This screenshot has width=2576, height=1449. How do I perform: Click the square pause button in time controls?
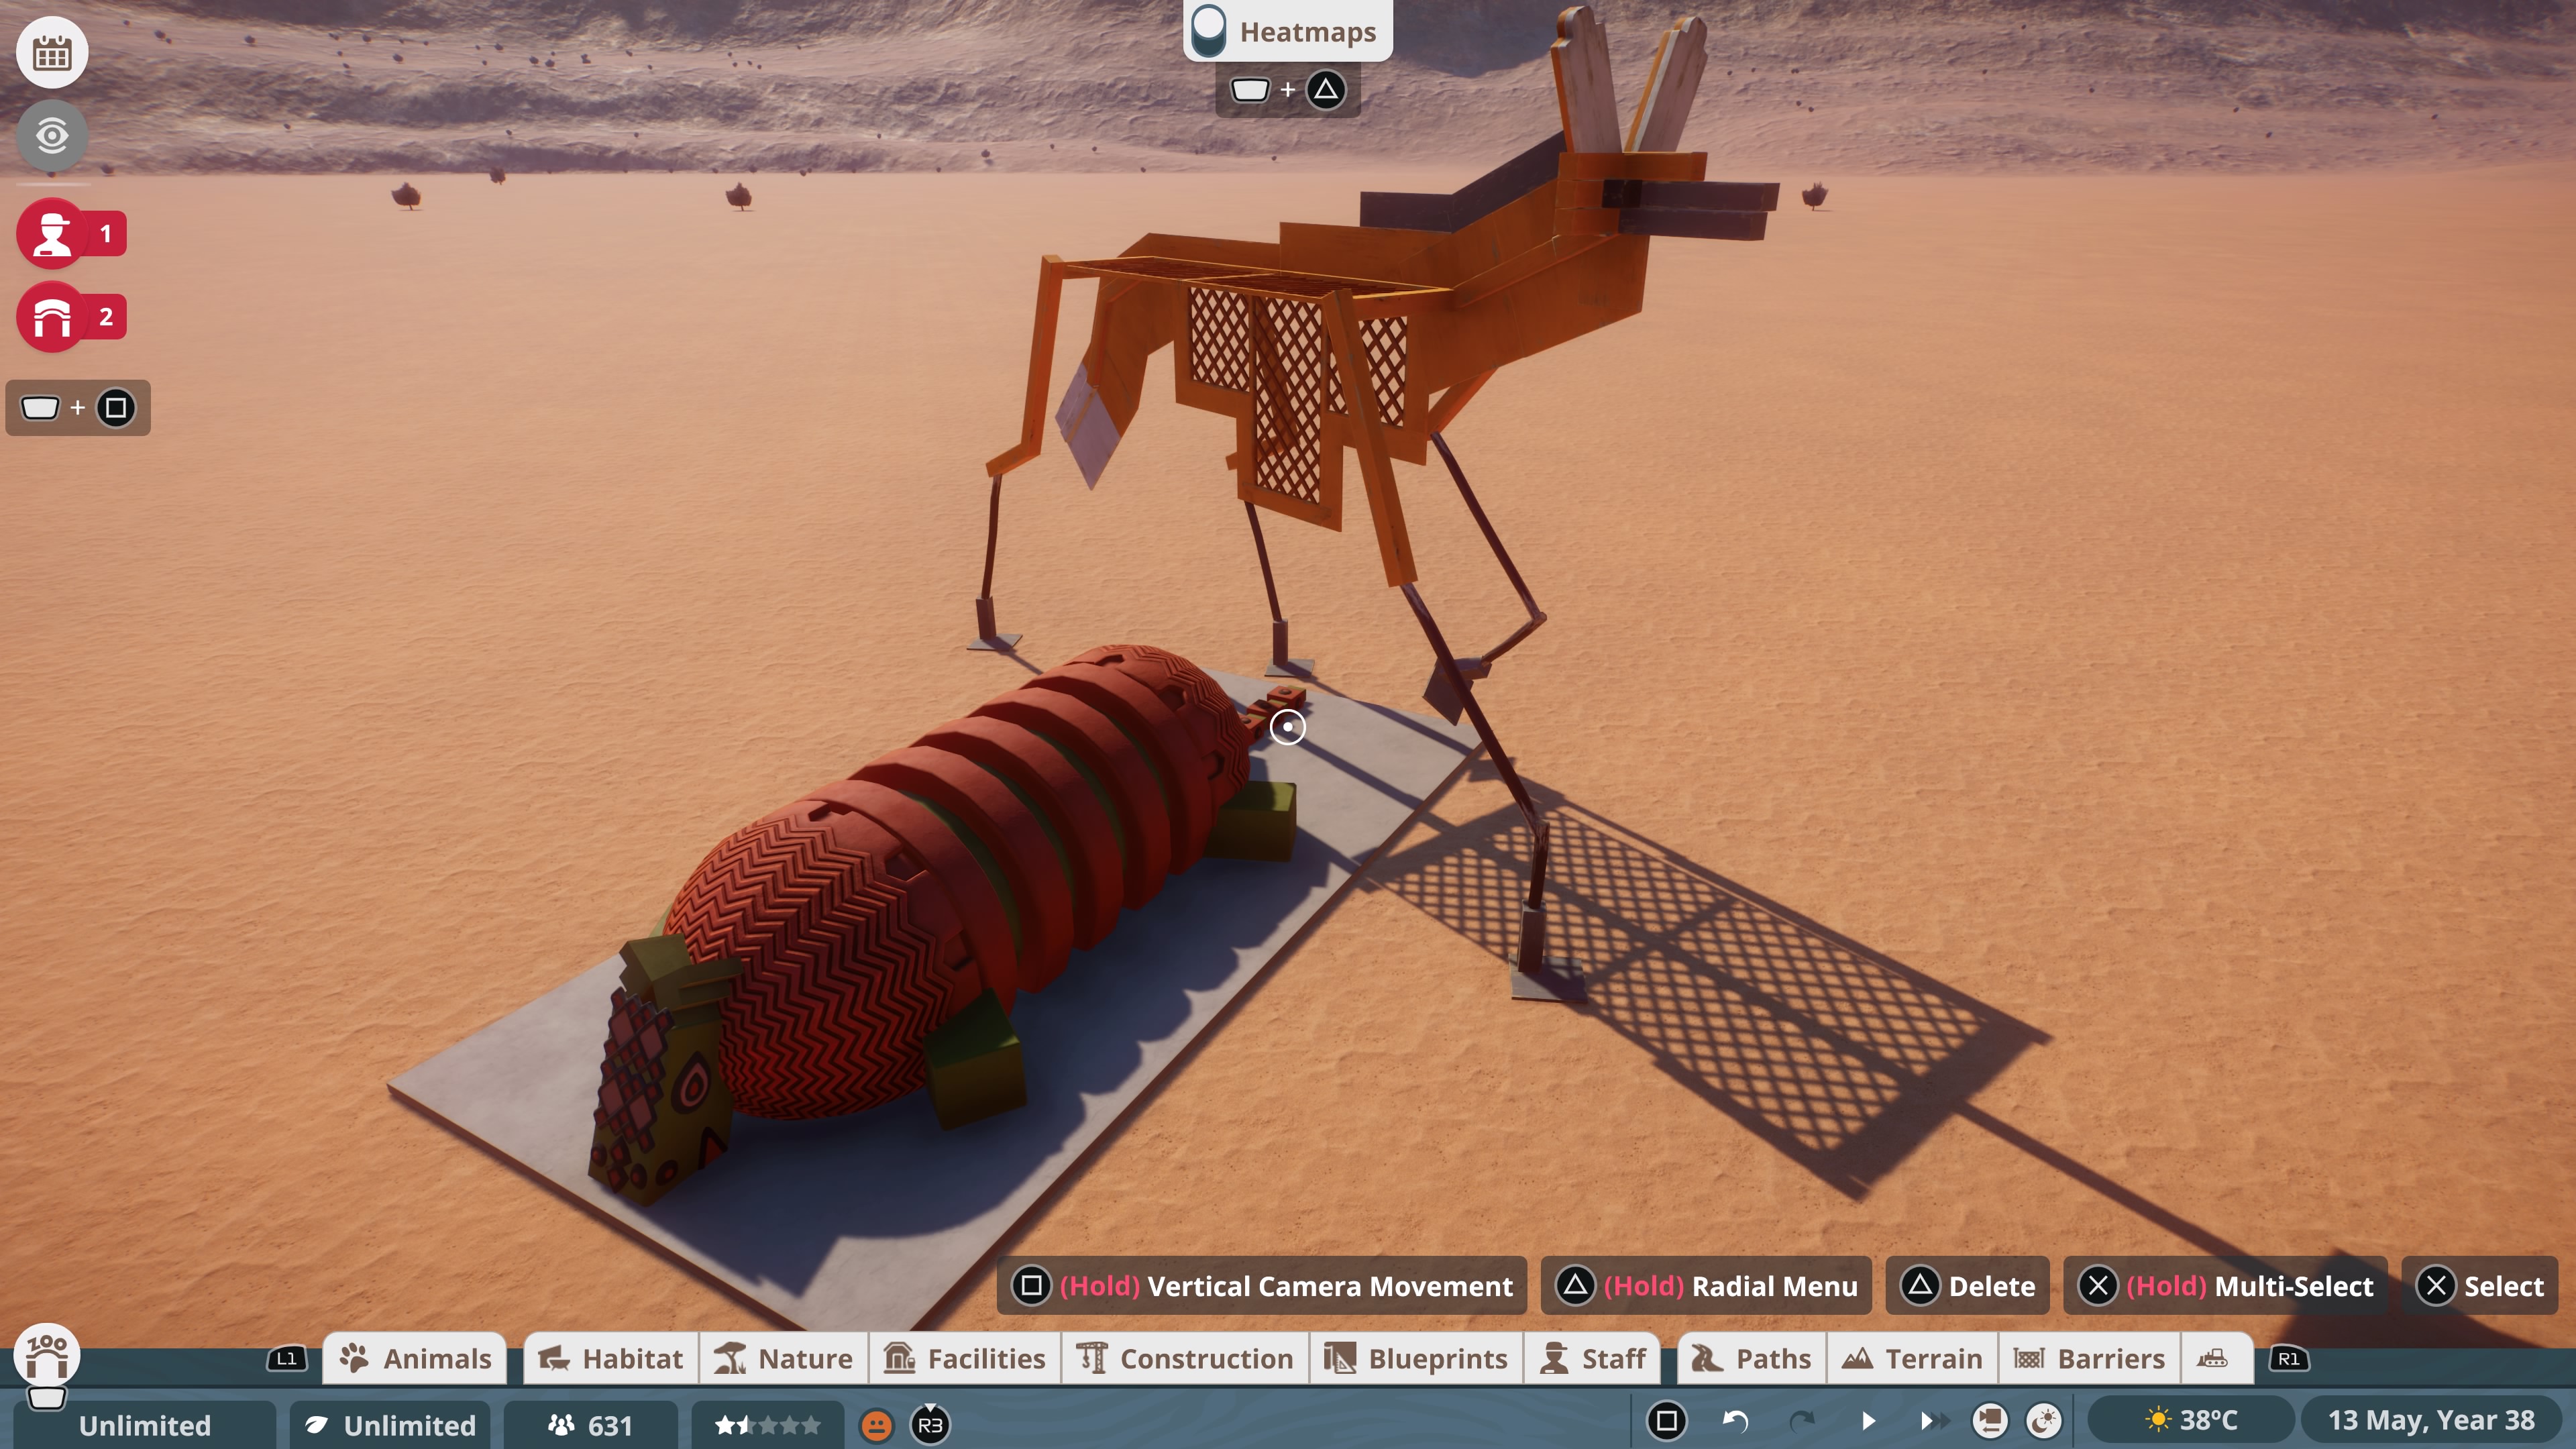1666,1421
